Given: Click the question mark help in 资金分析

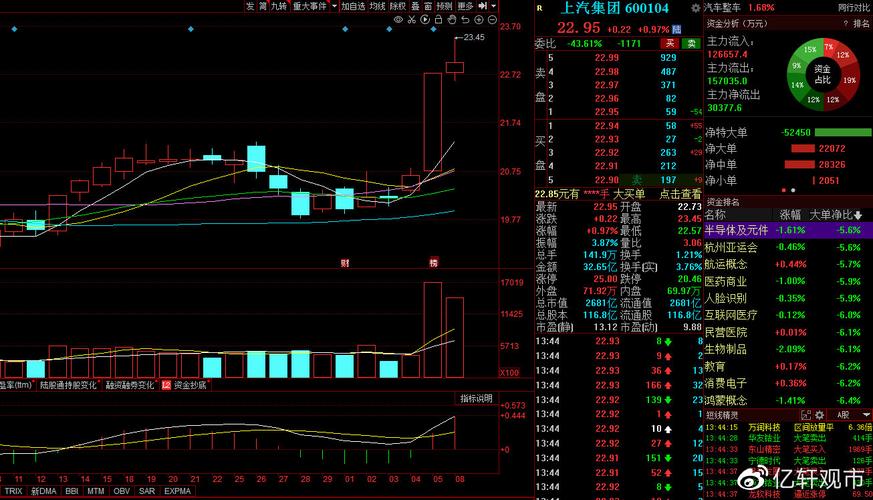Looking at the screenshot, I should (x=845, y=24).
